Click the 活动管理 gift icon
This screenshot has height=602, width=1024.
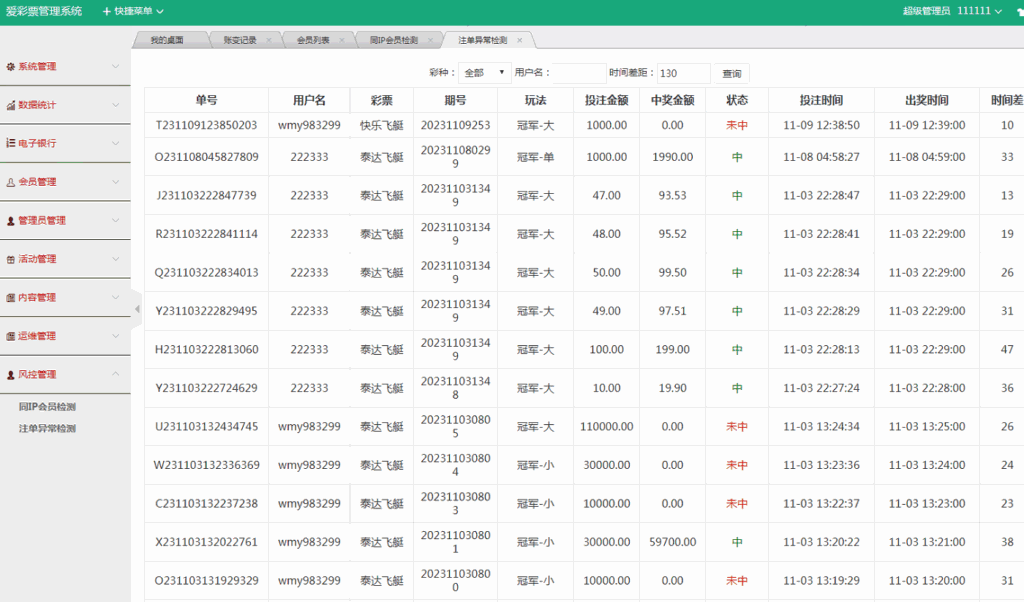[11, 259]
